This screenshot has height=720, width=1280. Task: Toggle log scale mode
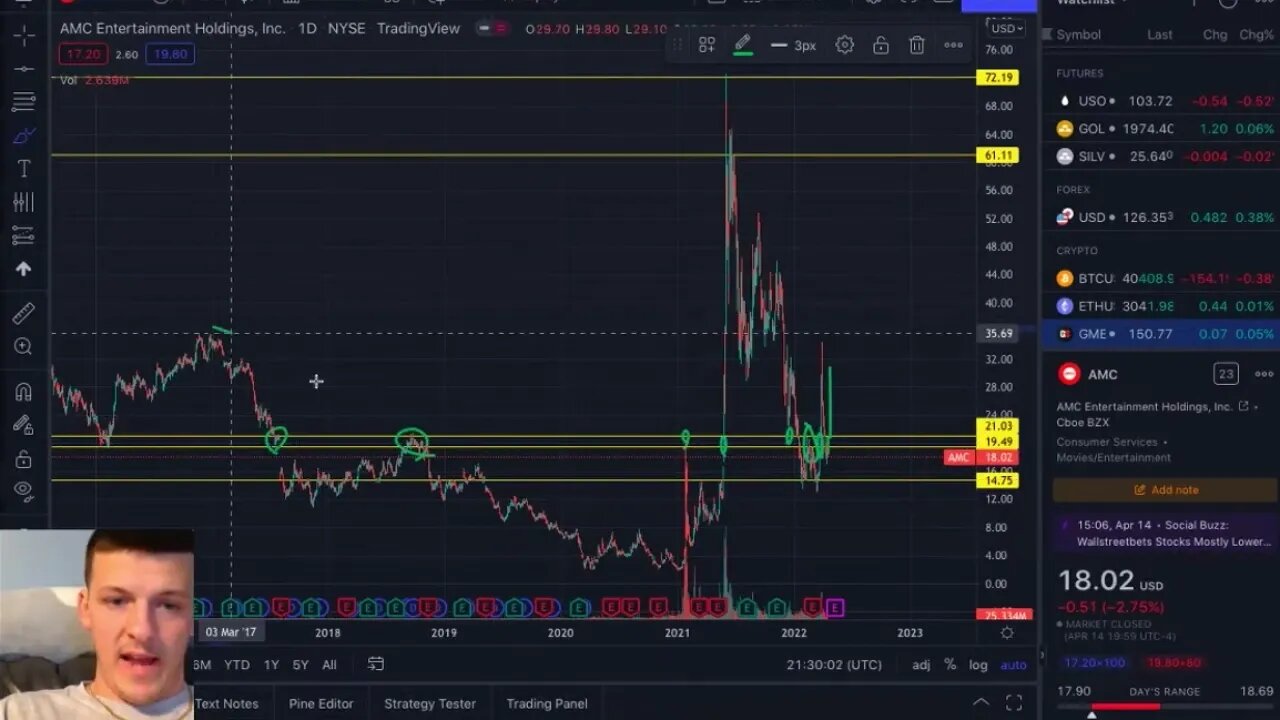978,665
